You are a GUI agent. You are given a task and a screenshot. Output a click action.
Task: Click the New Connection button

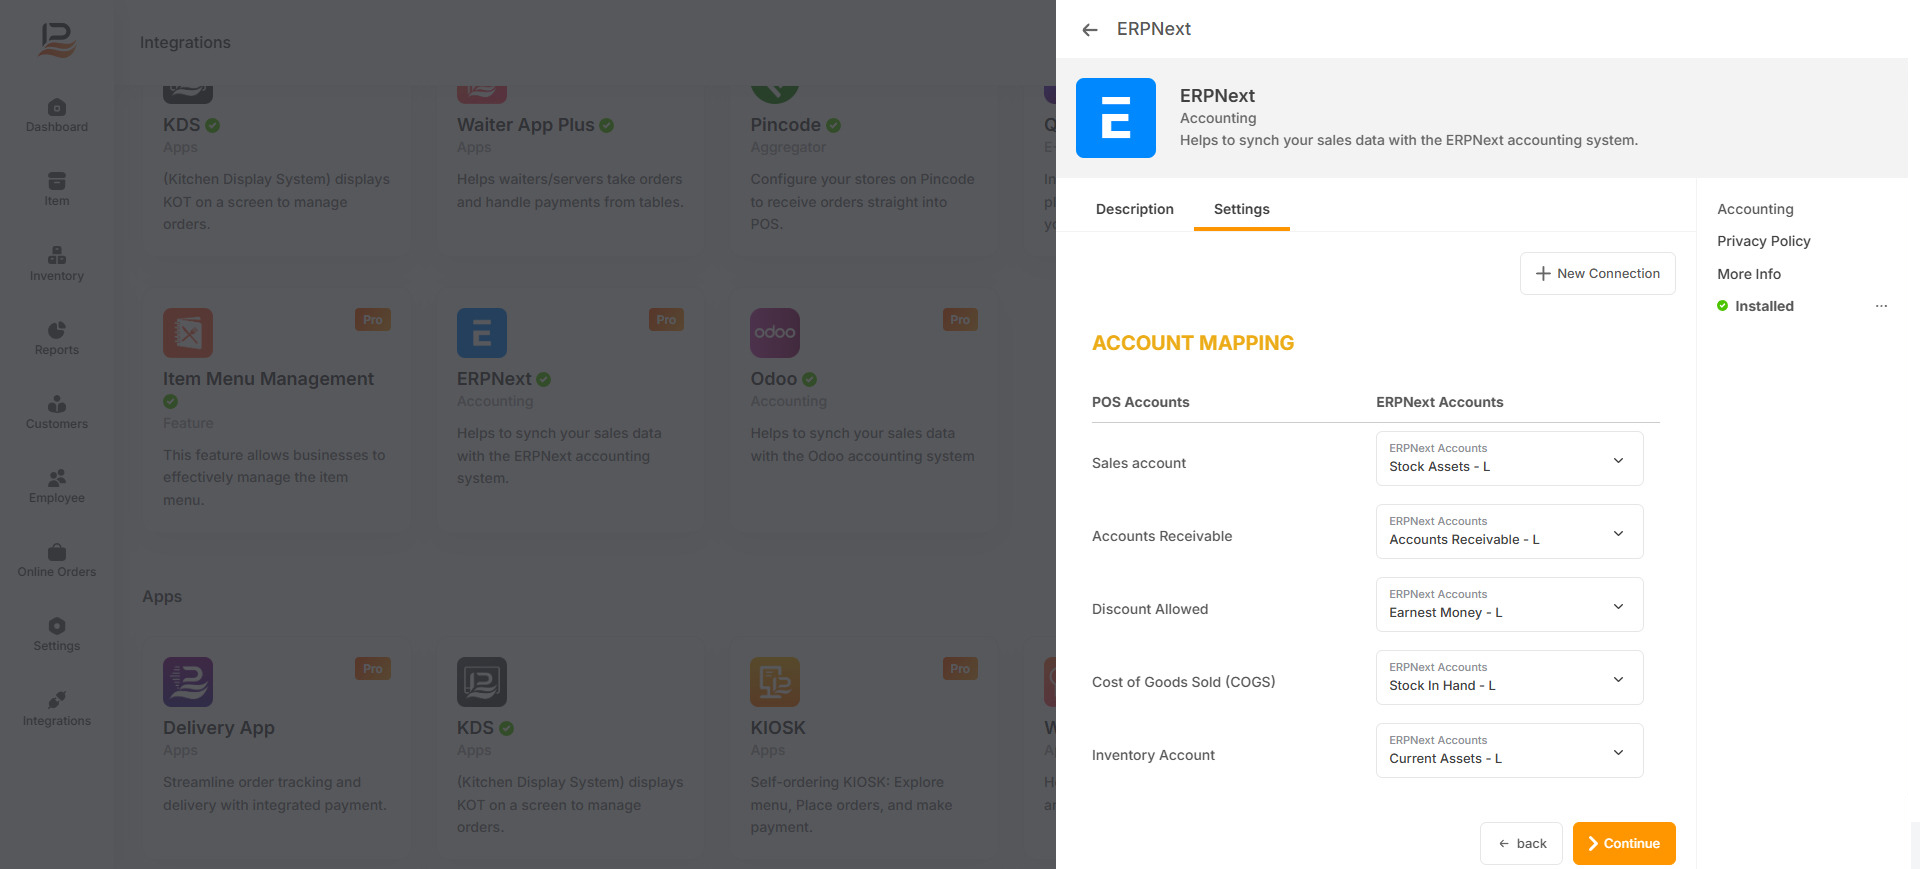(1597, 274)
